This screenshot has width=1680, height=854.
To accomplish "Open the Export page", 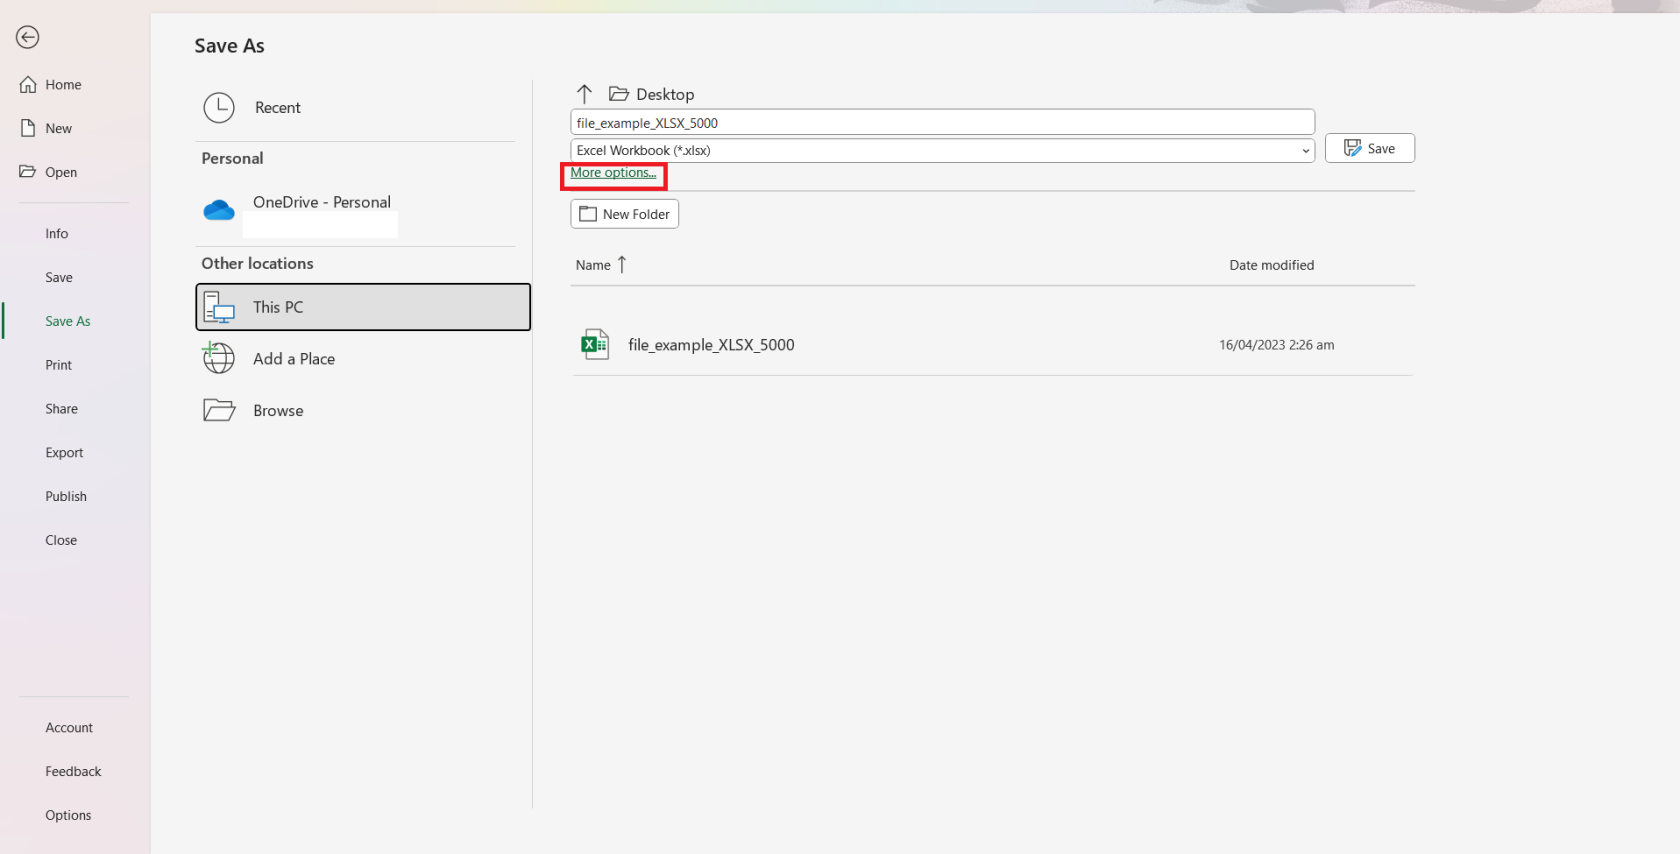I will point(65,453).
